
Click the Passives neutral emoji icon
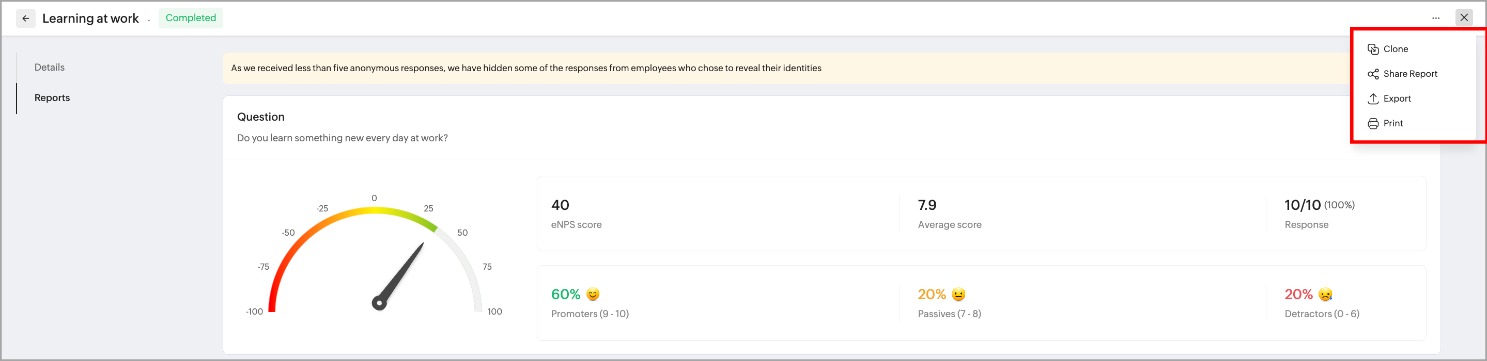tap(959, 295)
